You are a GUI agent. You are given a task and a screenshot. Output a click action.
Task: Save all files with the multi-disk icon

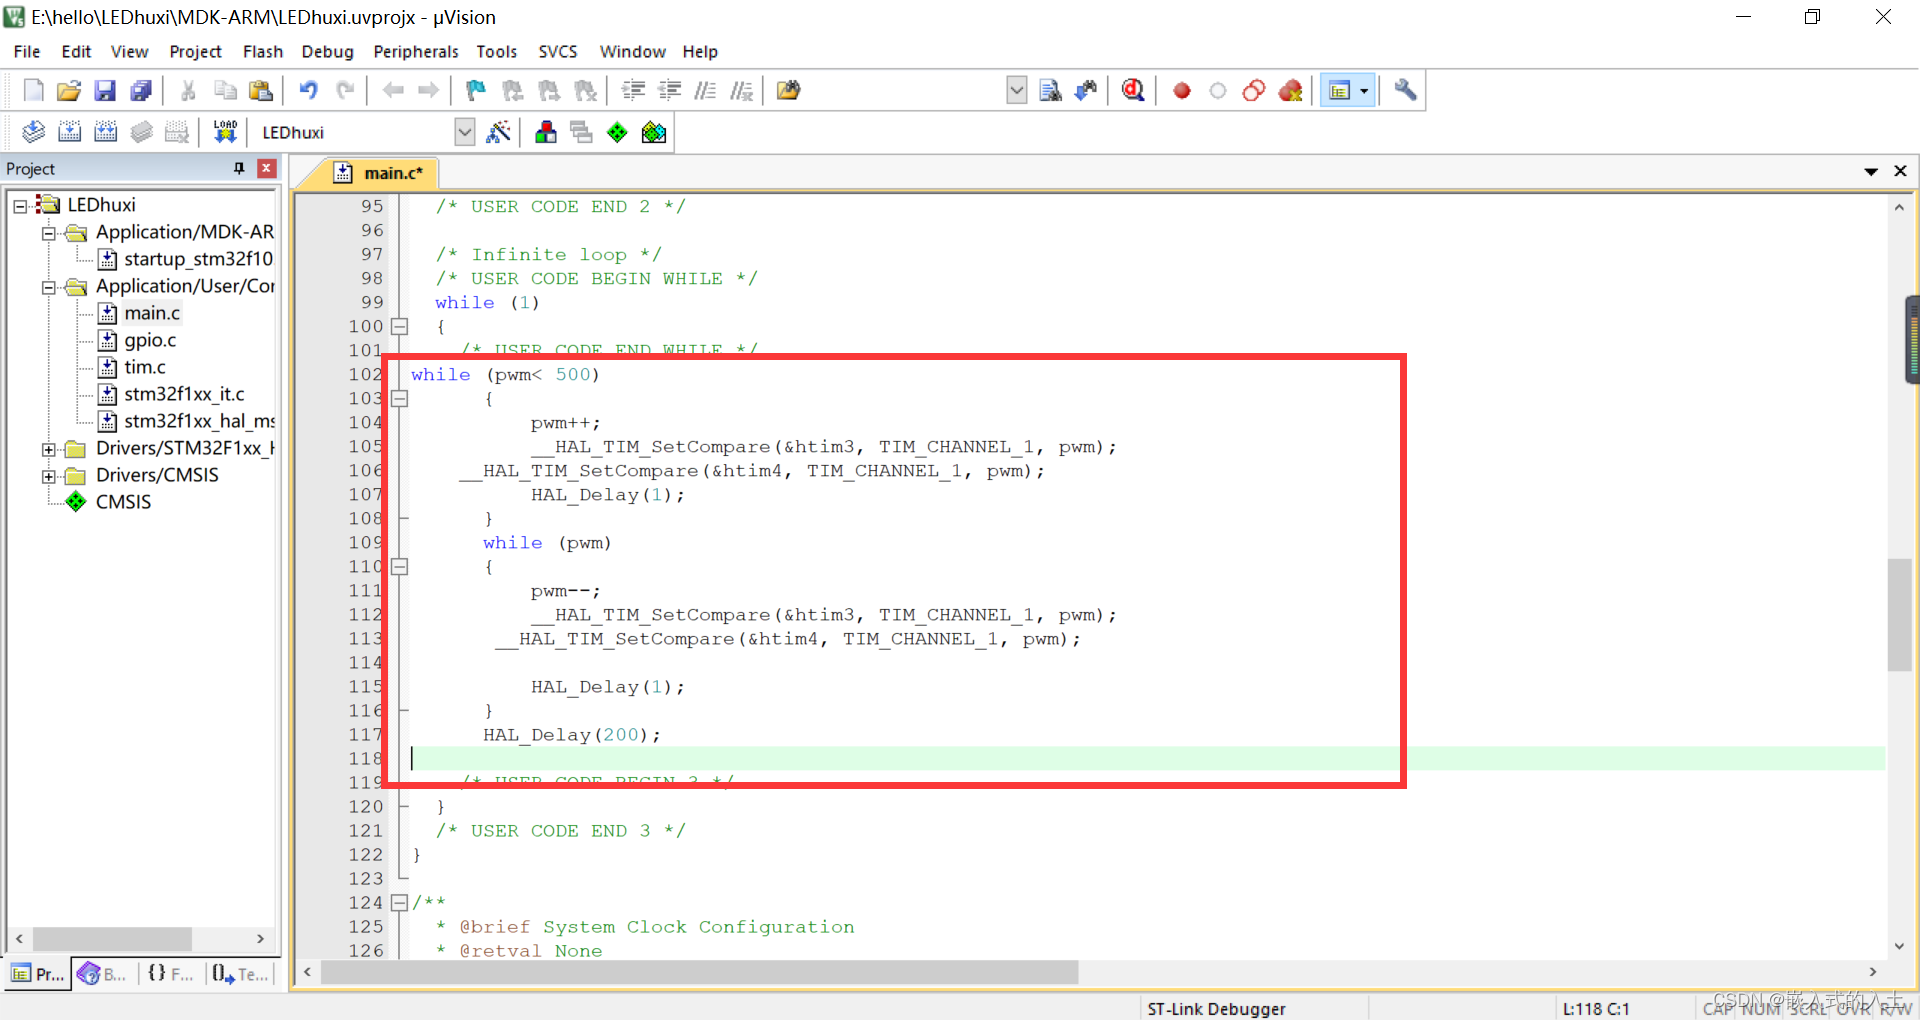coord(141,91)
